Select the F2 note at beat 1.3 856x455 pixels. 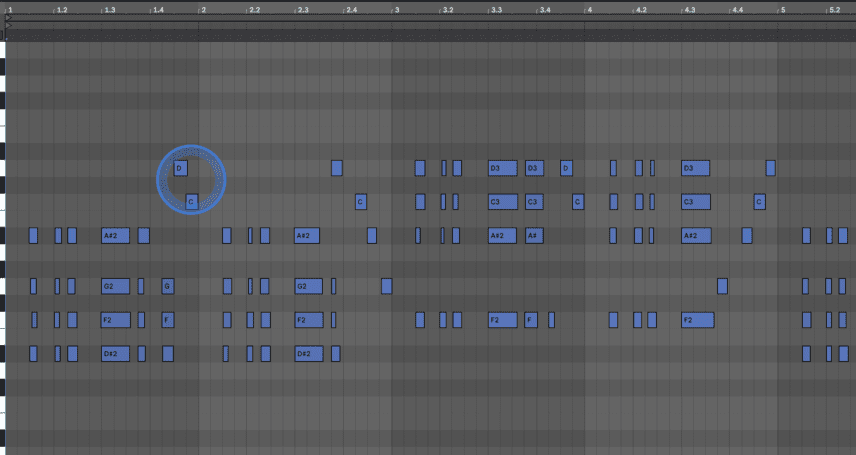(x=115, y=320)
